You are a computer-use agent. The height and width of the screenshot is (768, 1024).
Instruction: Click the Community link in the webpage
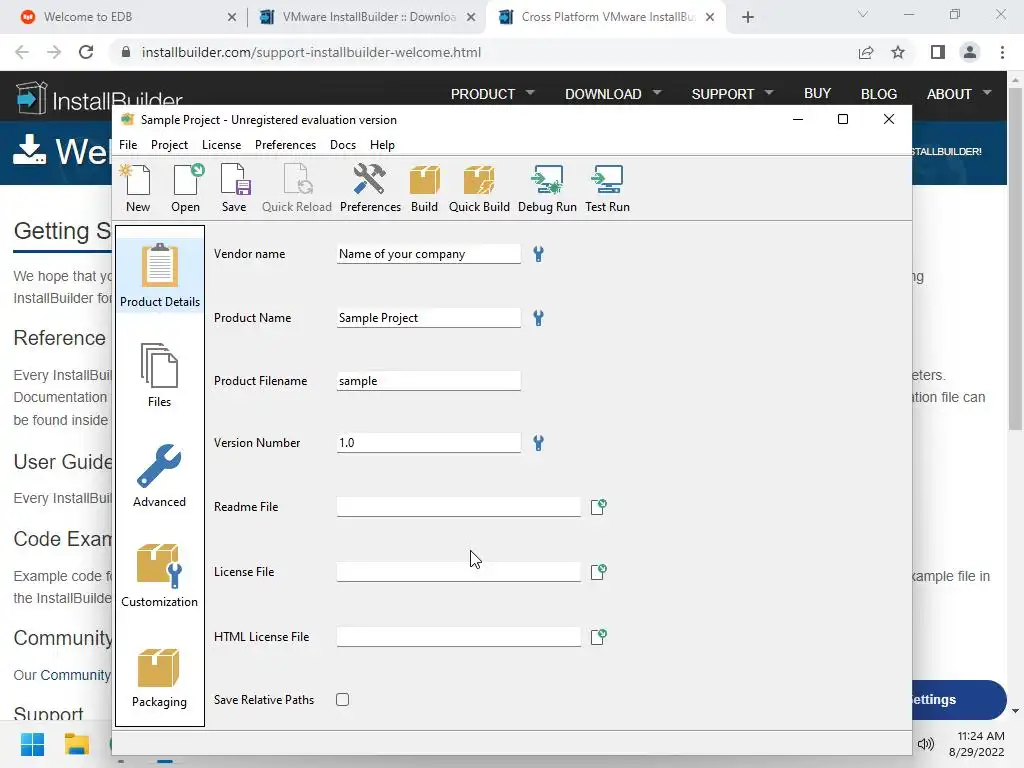[75, 675]
